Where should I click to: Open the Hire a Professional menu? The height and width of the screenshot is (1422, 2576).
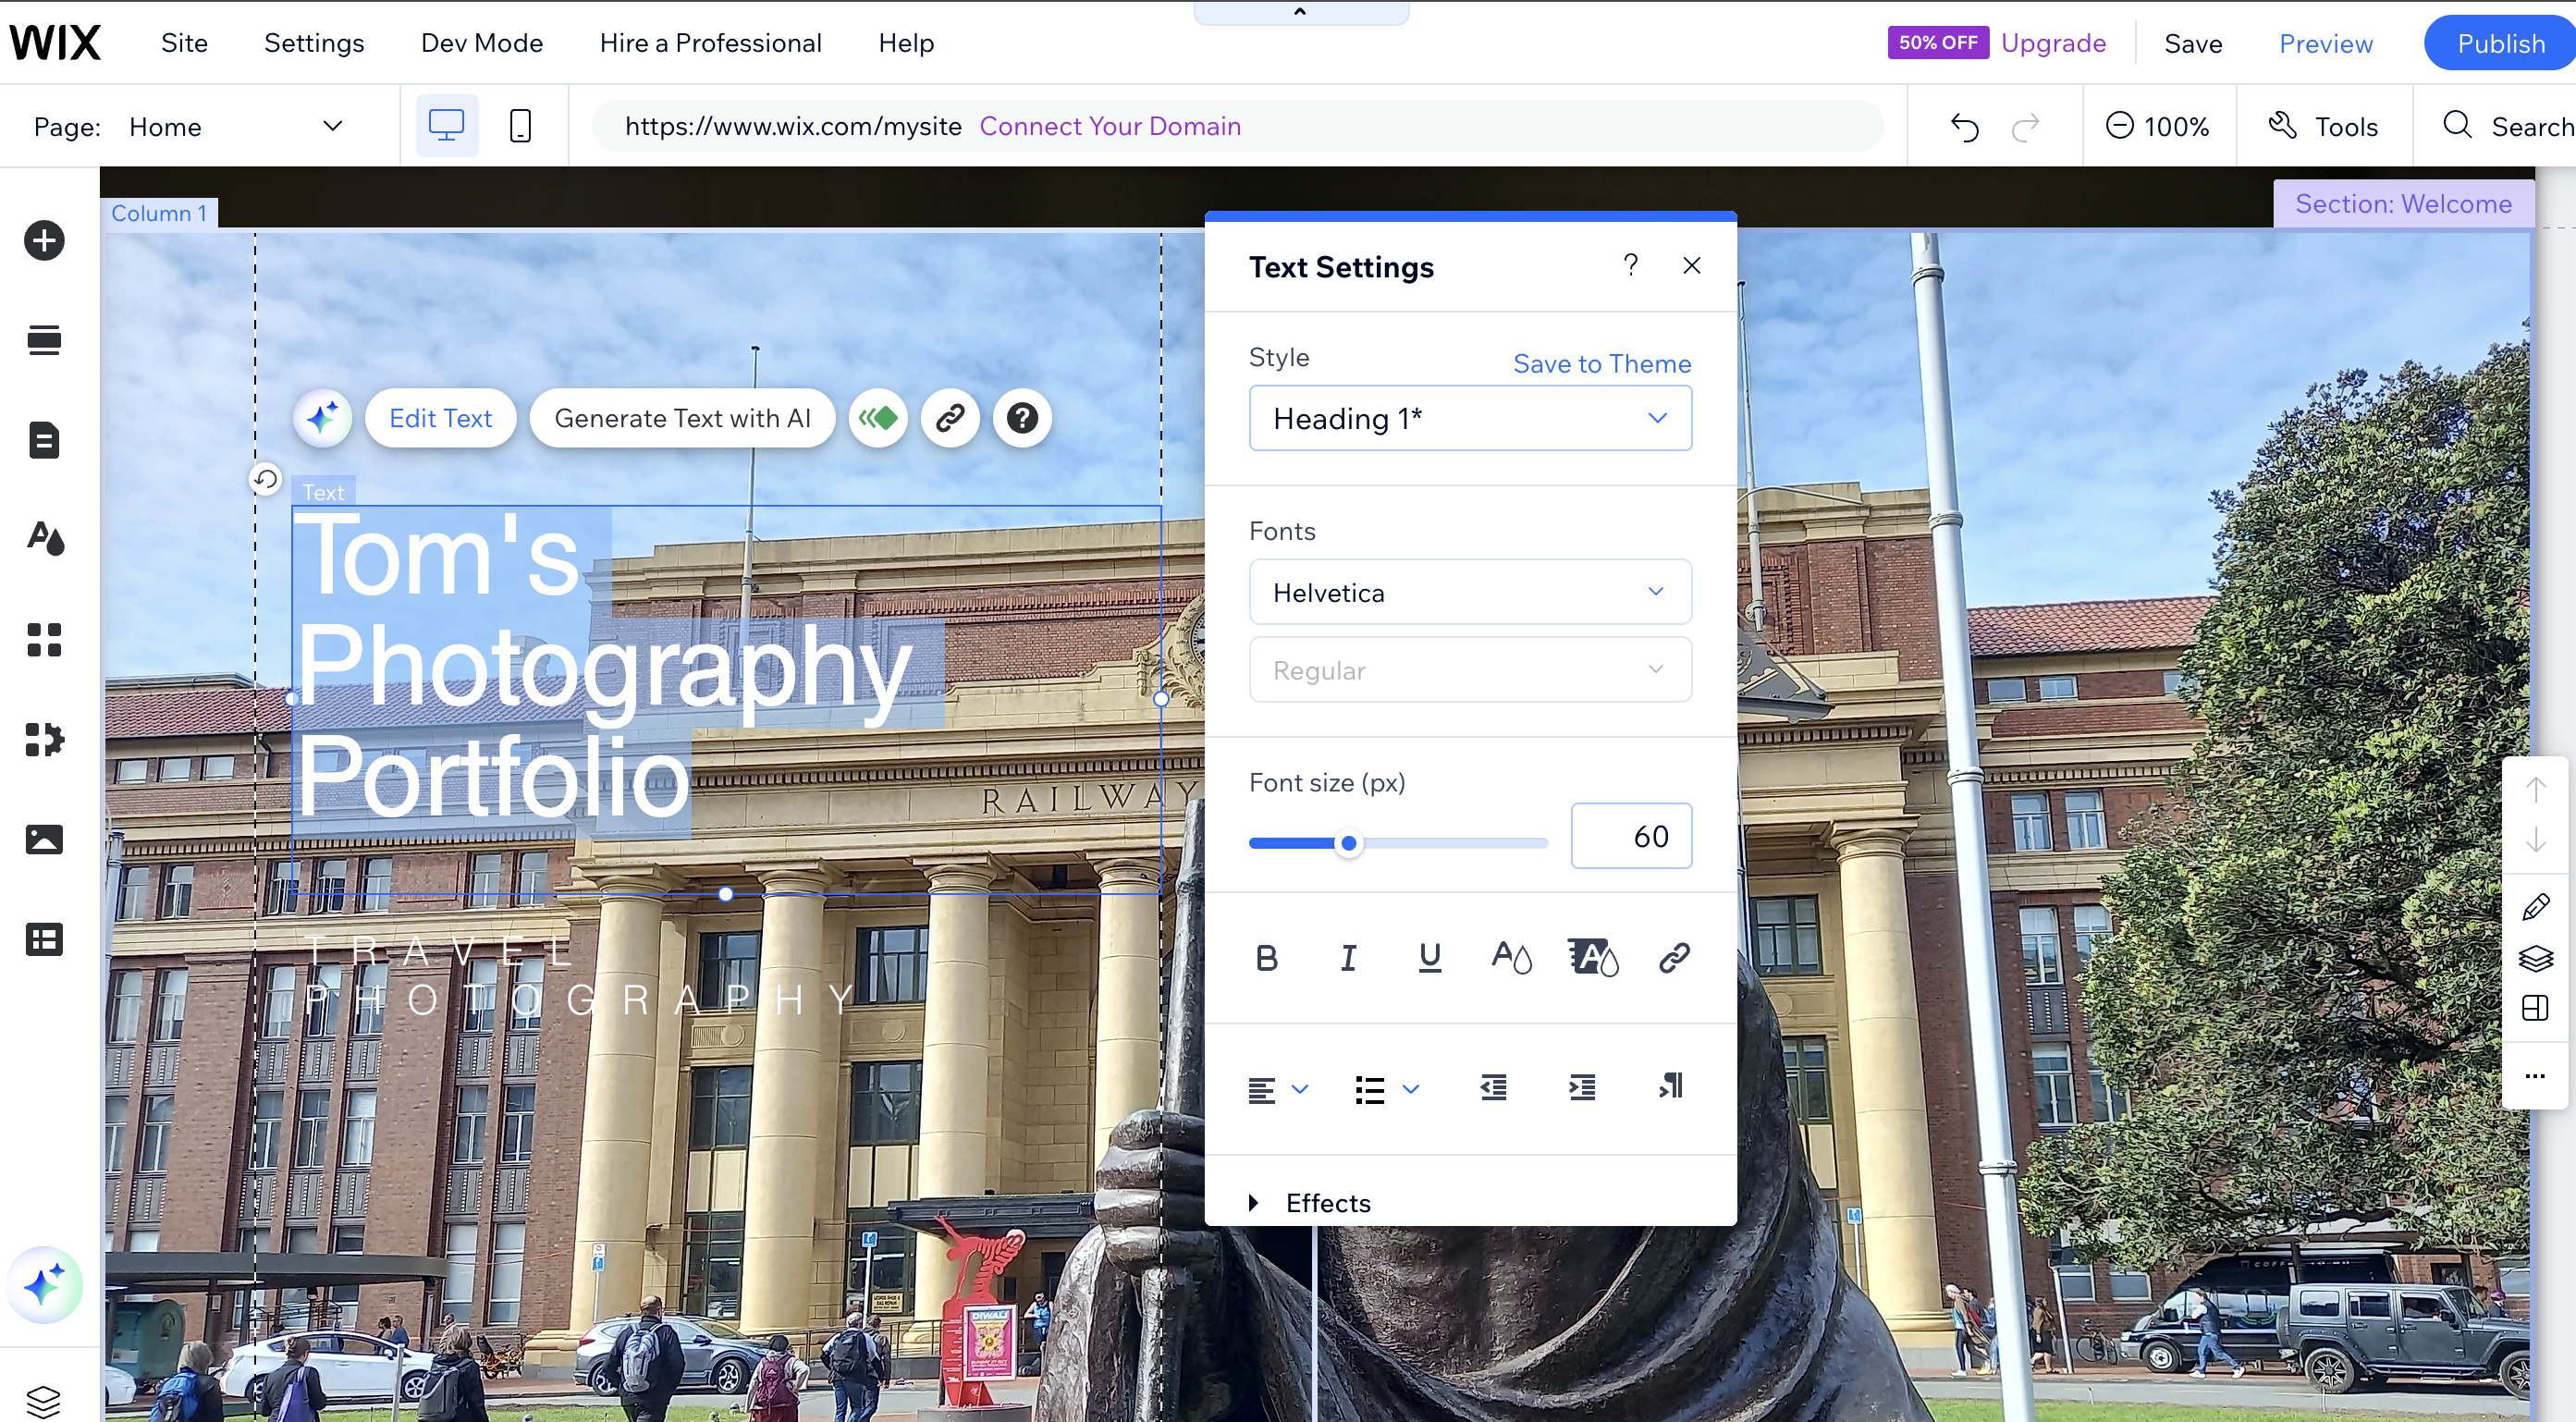point(711,43)
